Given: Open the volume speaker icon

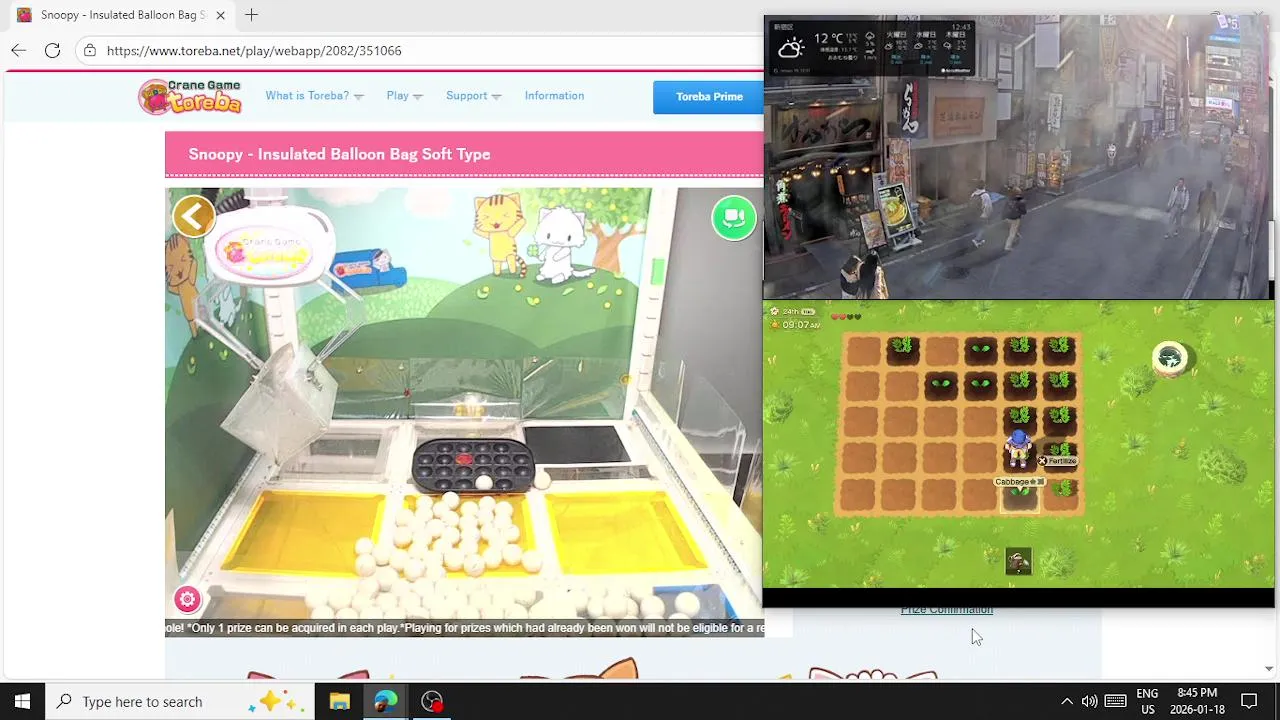Looking at the screenshot, I should tap(1089, 701).
